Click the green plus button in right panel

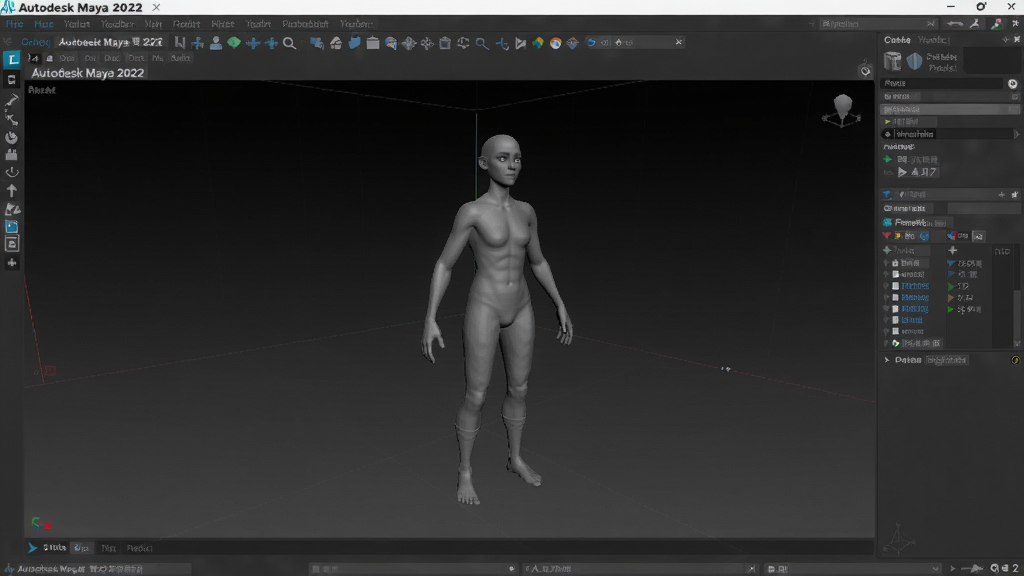[x=888, y=159]
